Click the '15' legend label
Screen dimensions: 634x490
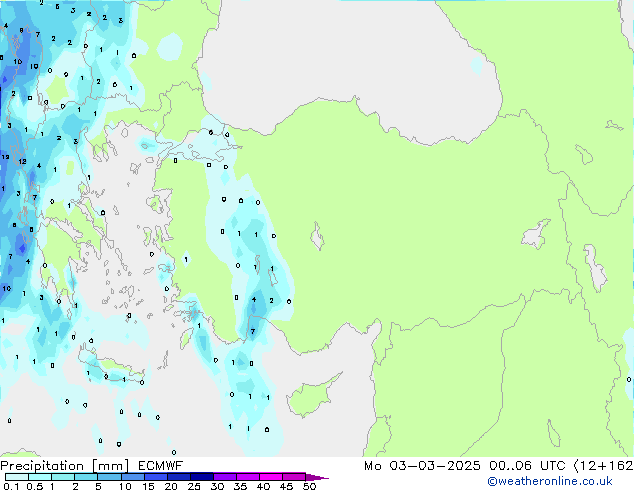point(148,486)
